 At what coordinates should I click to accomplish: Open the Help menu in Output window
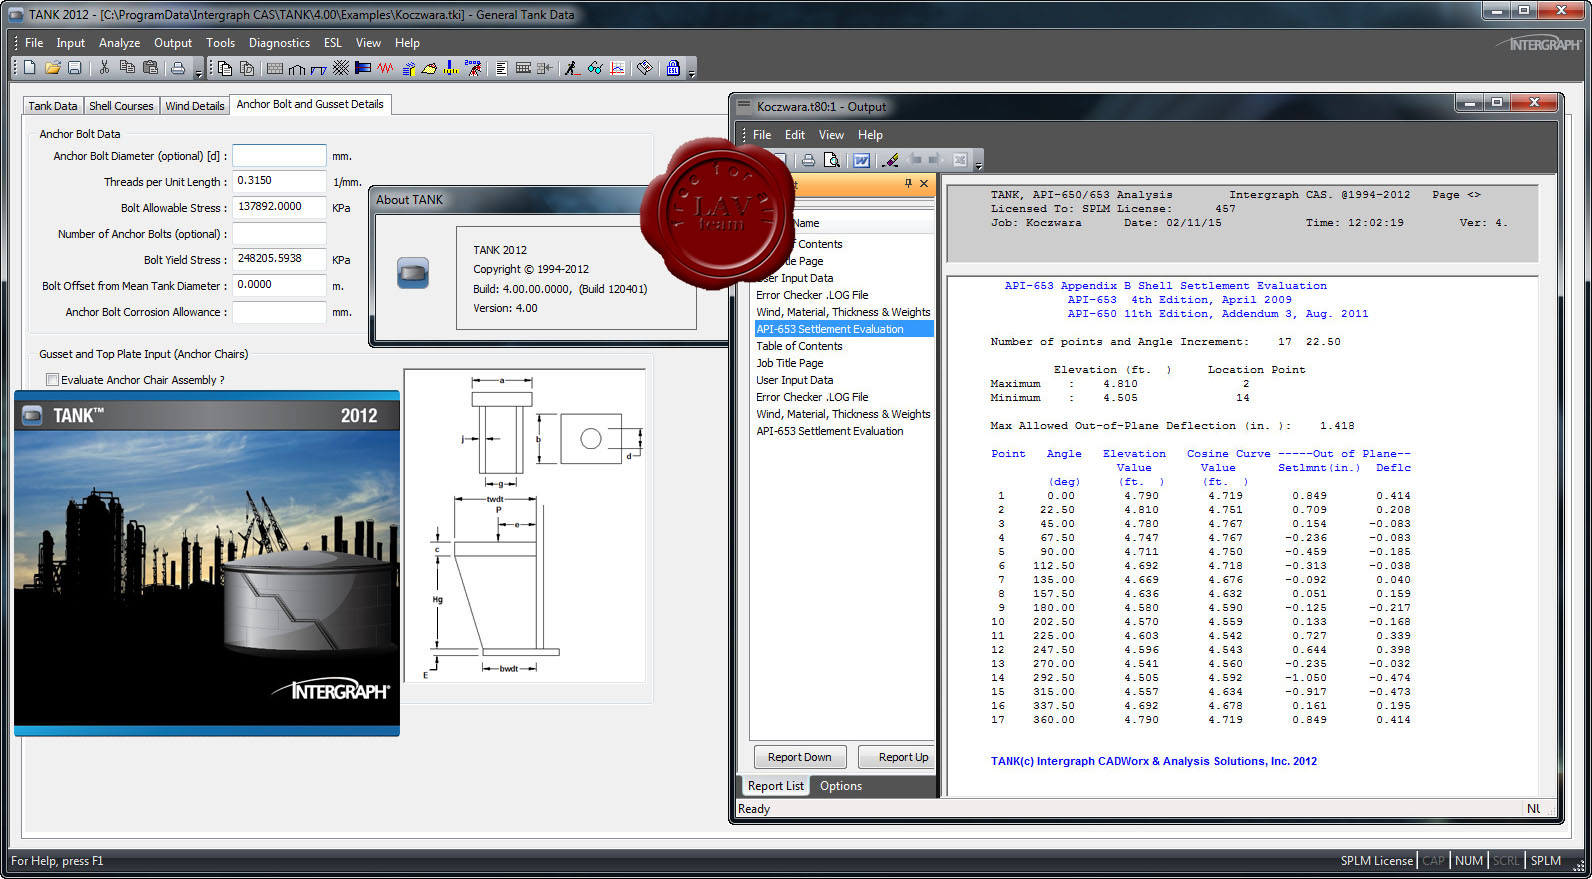pos(870,135)
